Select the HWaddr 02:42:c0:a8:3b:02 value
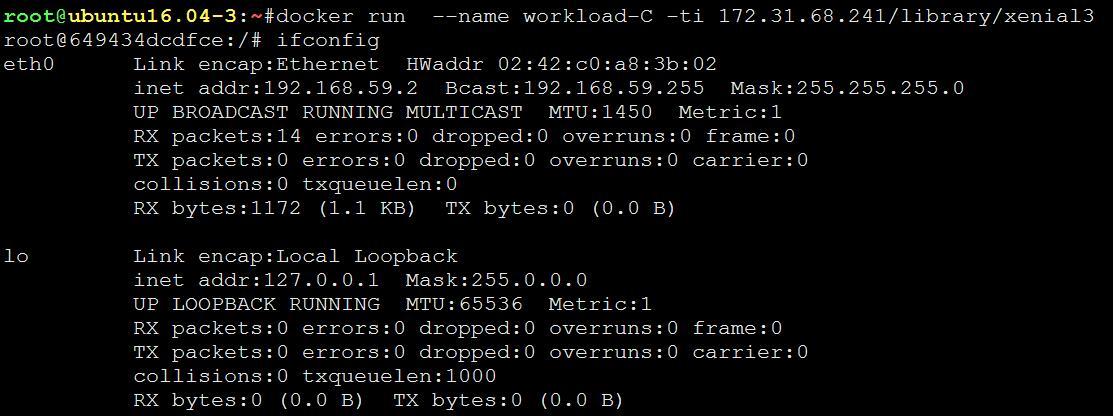The height and width of the screenshot is (416, 1113). coord(561,65)
